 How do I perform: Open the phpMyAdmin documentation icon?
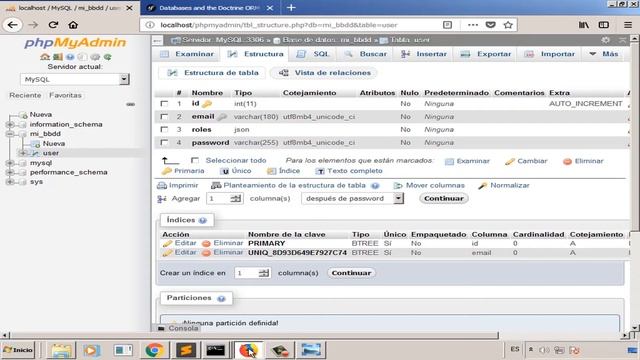(70, 57)
